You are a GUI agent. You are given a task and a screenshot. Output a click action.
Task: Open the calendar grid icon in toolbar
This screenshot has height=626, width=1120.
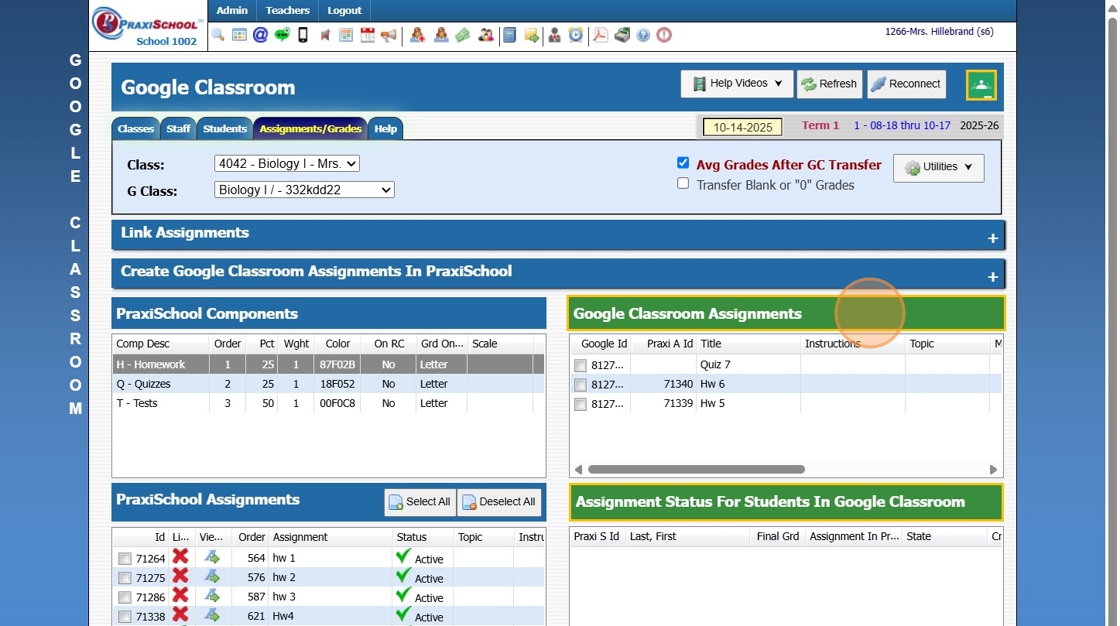tap(239, 35)
